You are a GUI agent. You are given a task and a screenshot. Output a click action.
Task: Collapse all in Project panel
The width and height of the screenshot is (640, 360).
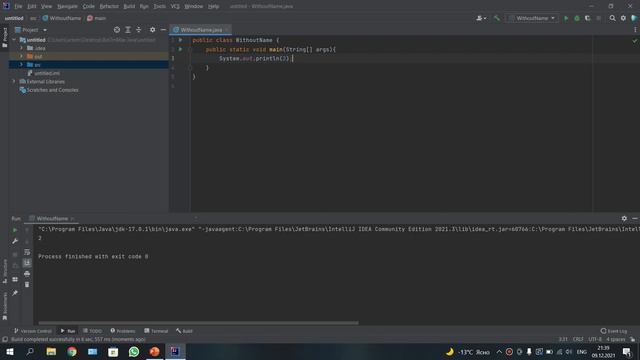coord(139,30)
